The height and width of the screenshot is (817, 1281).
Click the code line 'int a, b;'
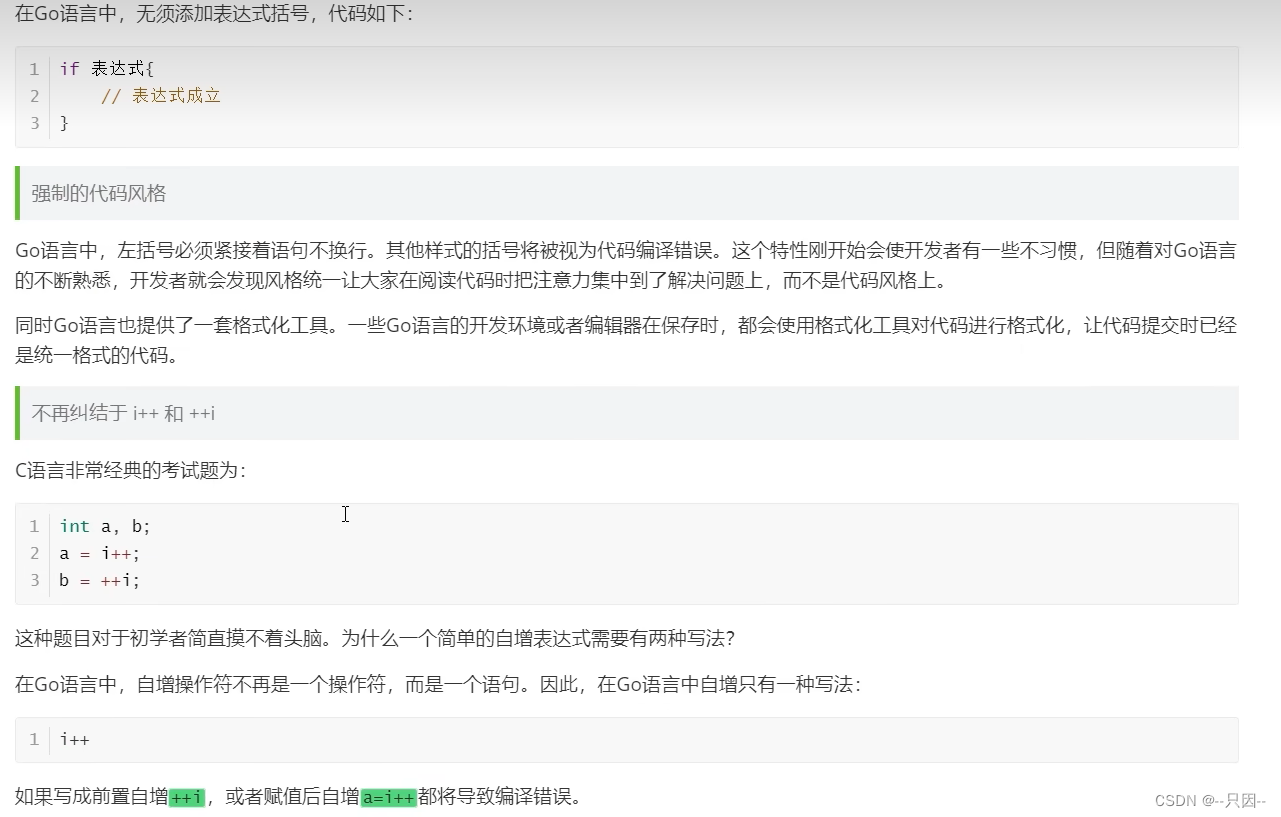tap(105, 526)
